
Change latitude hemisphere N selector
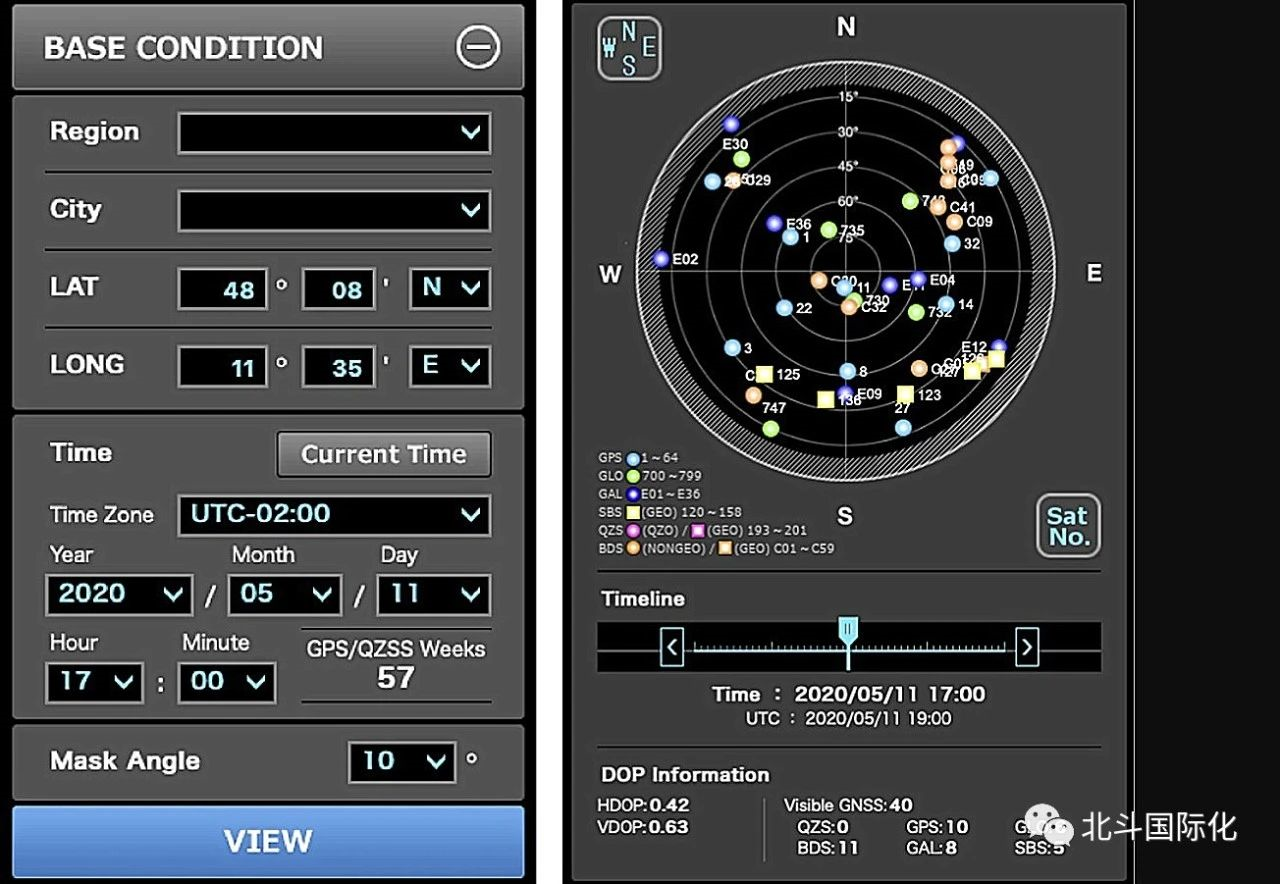449,289
